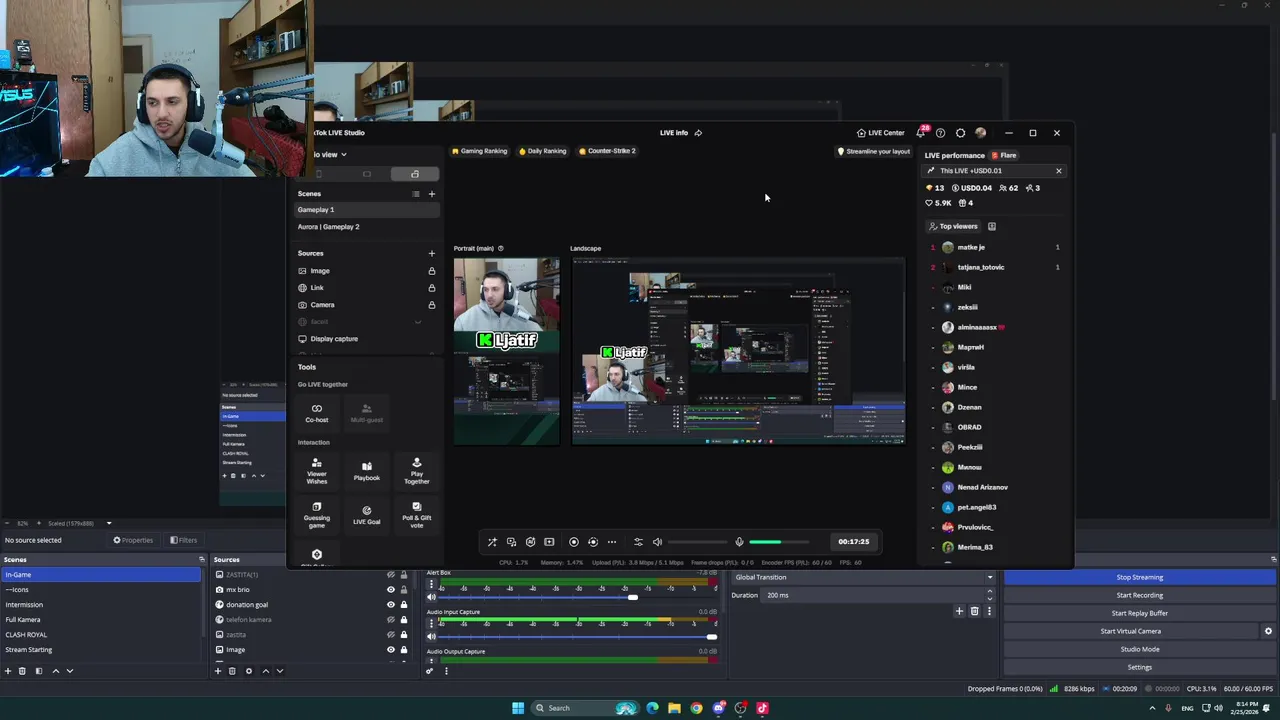Adjust the microphone volume slider
The image size is (1280, 720).
click(778, 542)
